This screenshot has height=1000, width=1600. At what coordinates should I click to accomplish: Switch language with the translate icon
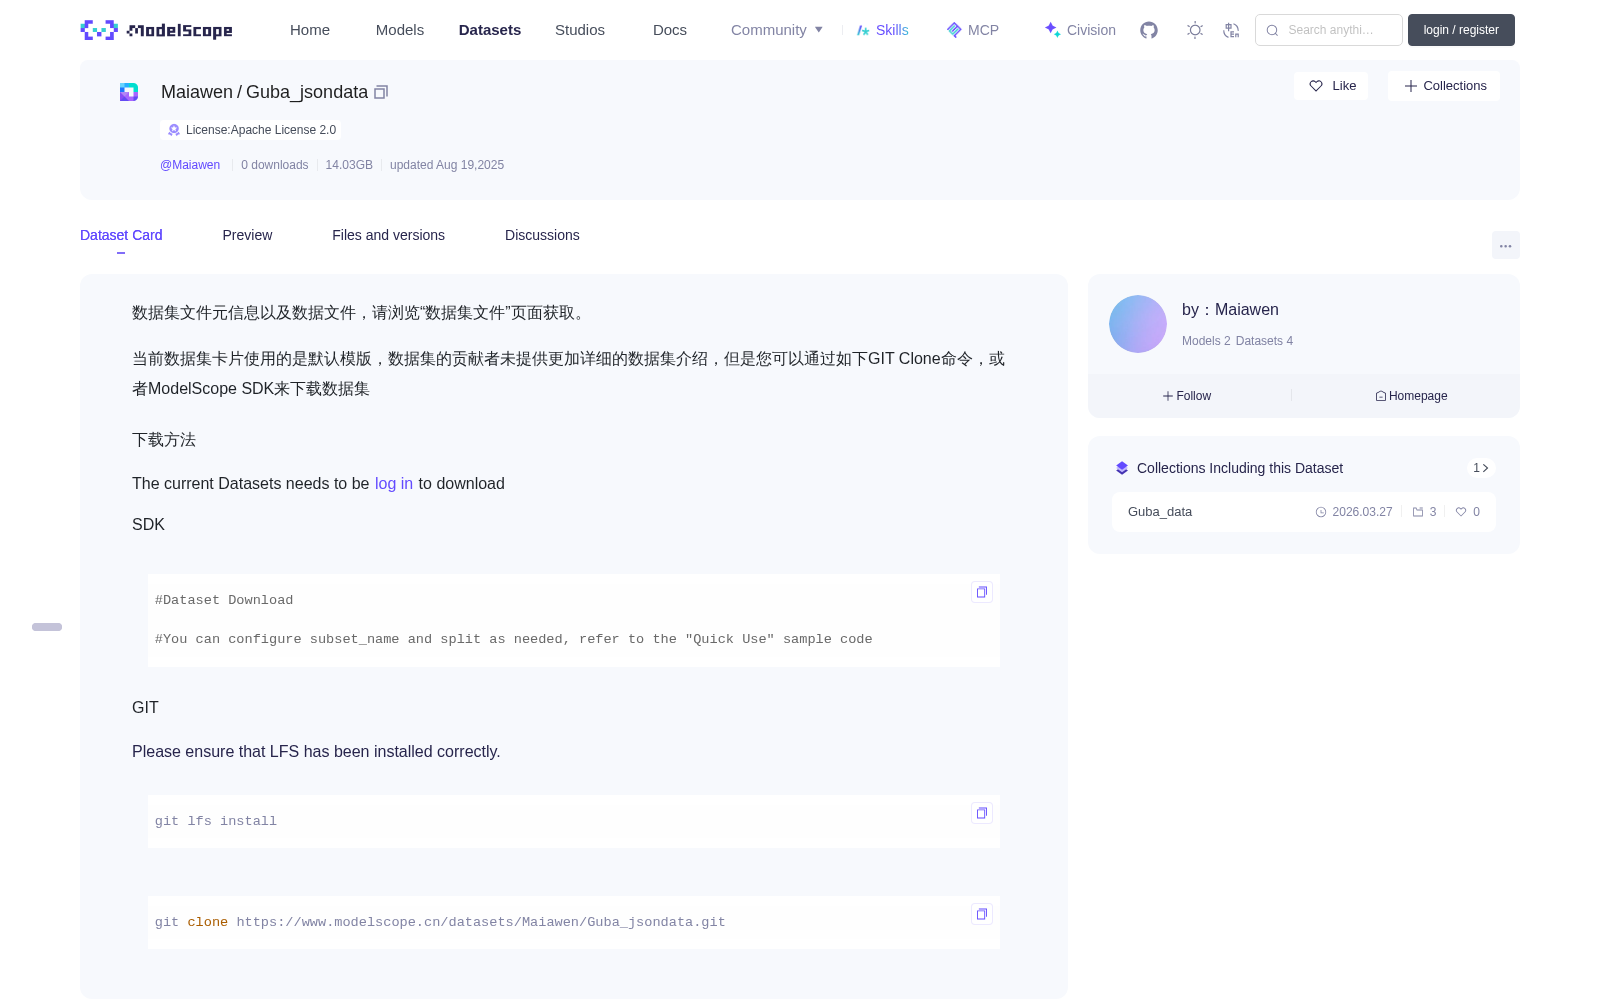pyautogui.click(x=1231, y=30)
